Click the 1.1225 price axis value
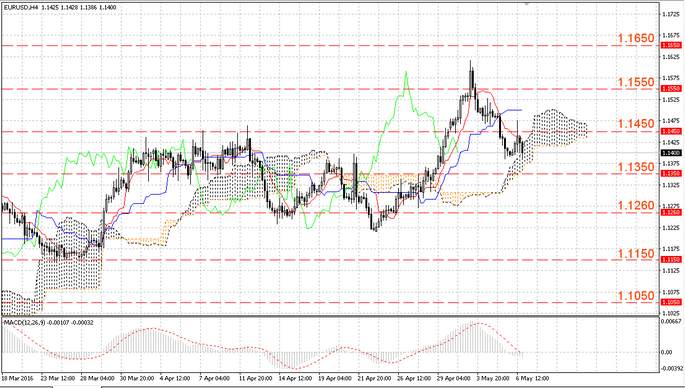 point(671,227)
